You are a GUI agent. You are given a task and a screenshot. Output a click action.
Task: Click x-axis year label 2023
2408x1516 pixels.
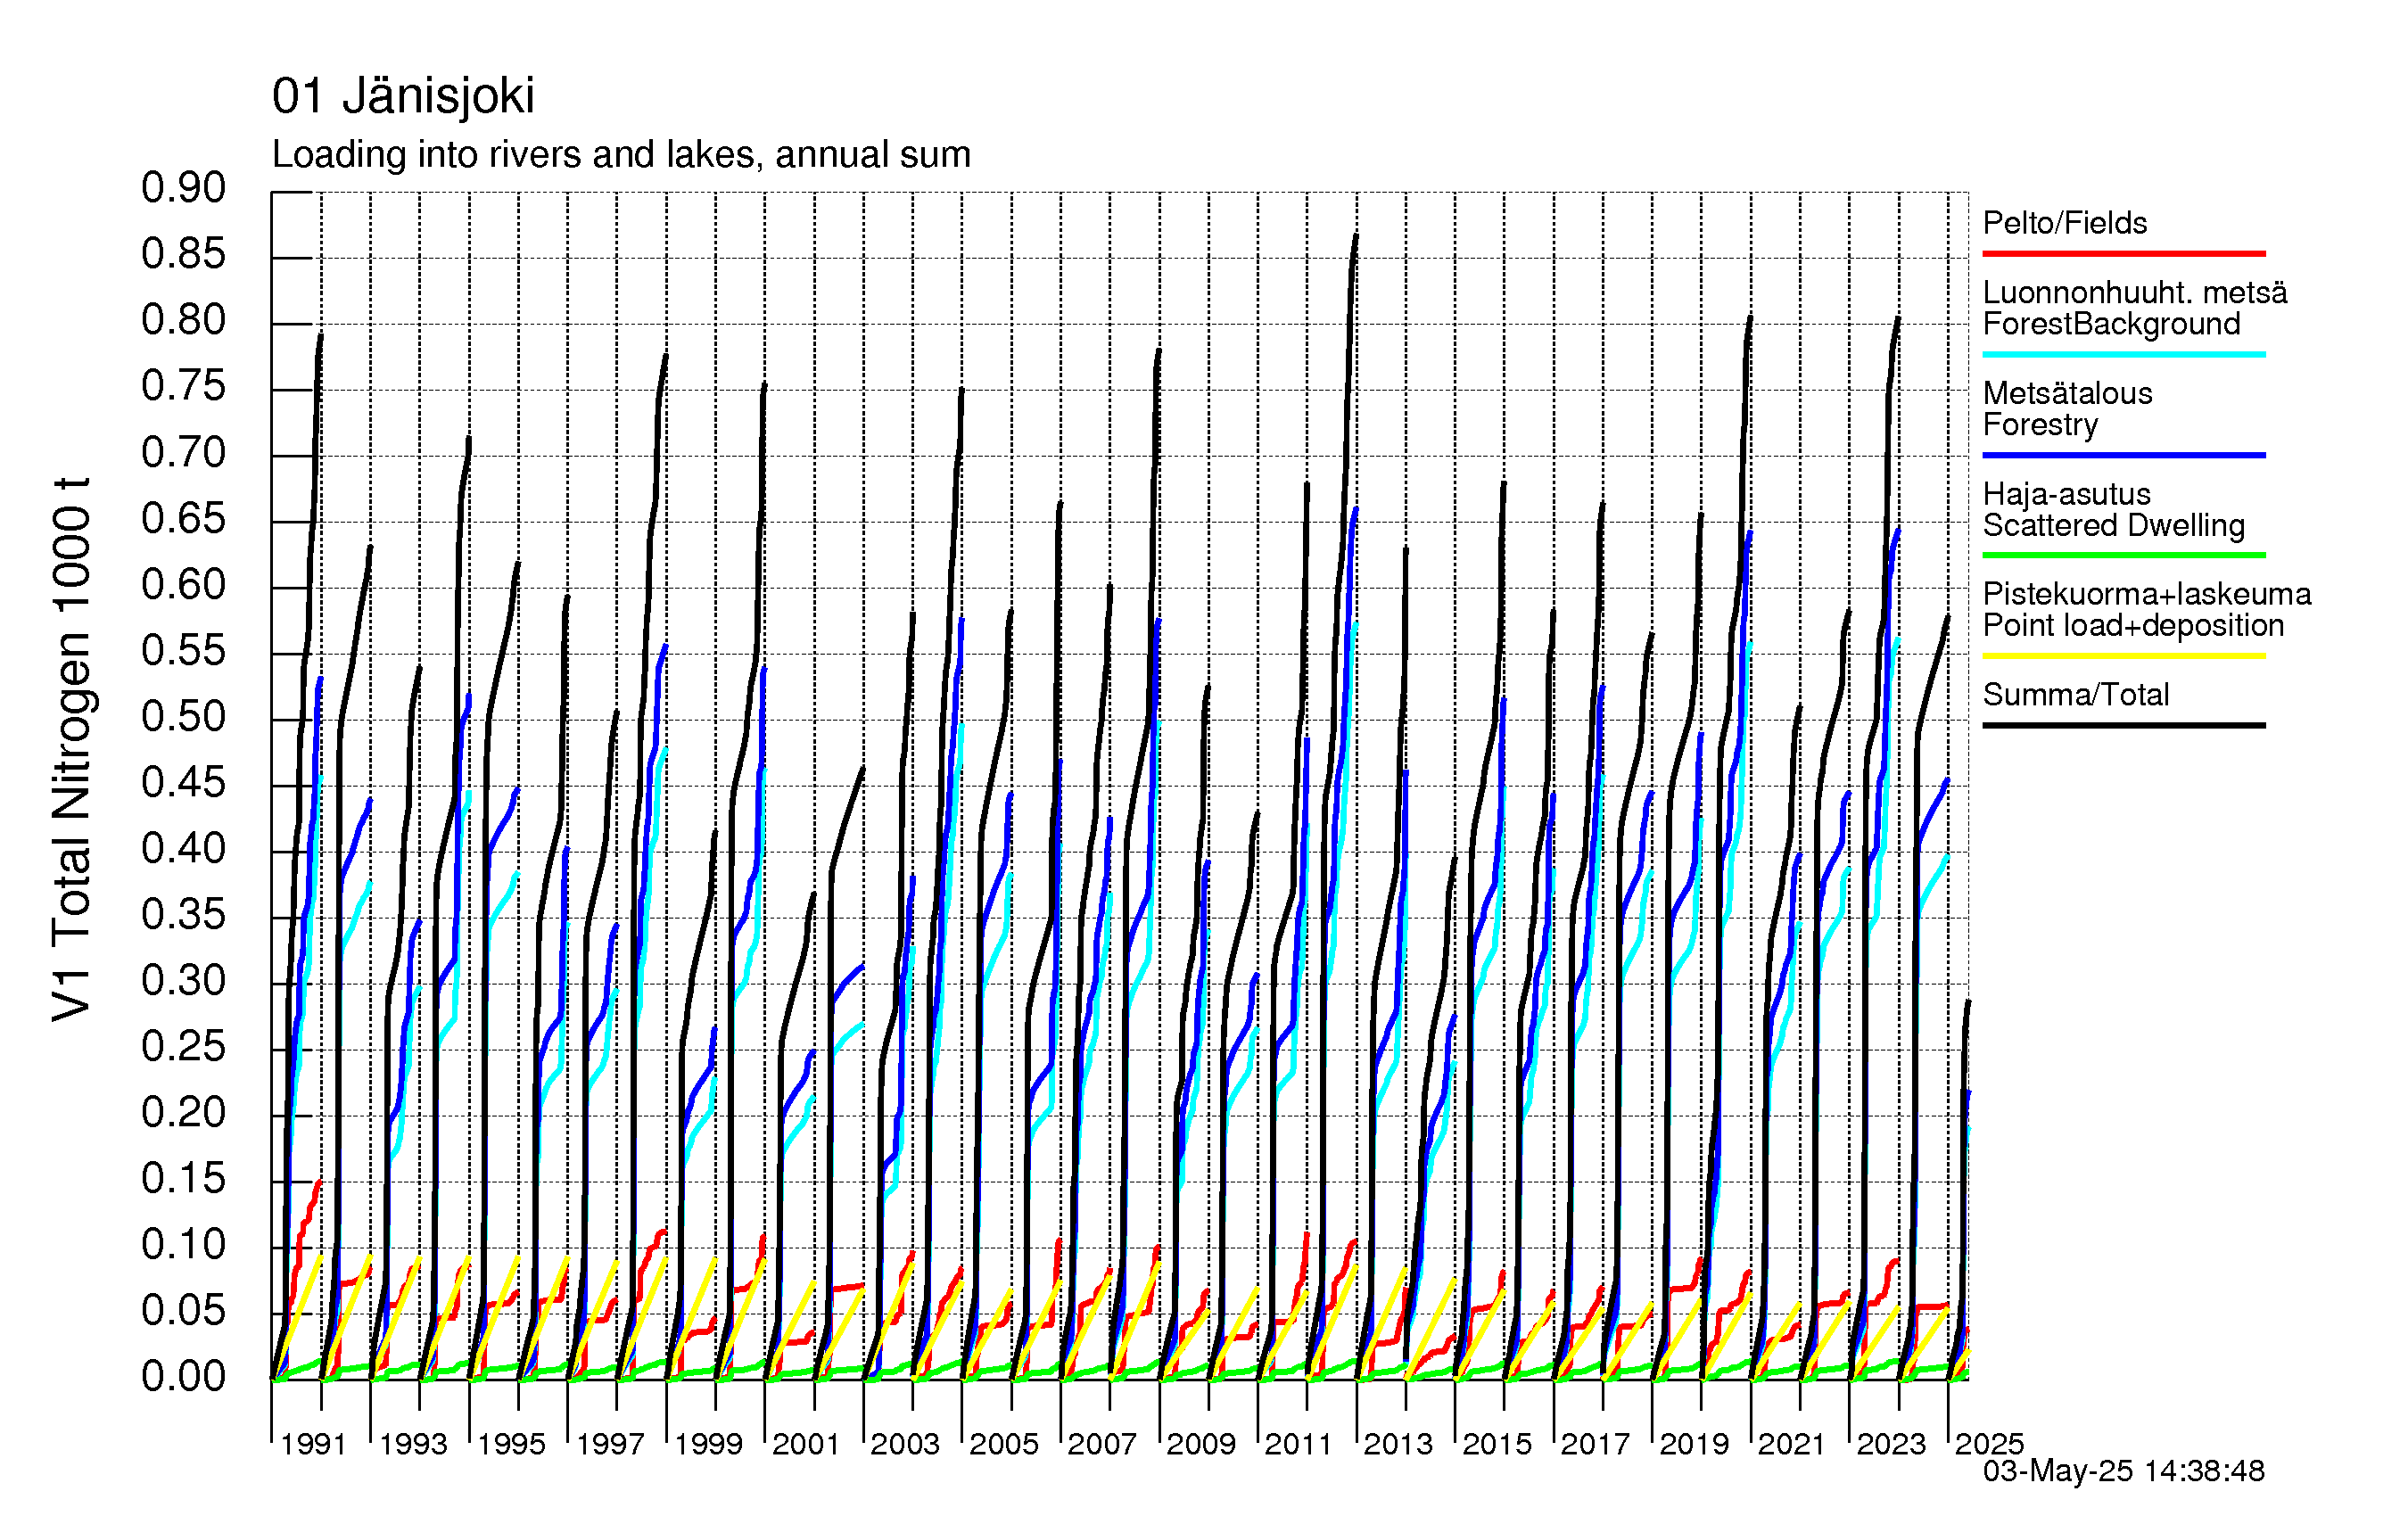(1891, 1444)
